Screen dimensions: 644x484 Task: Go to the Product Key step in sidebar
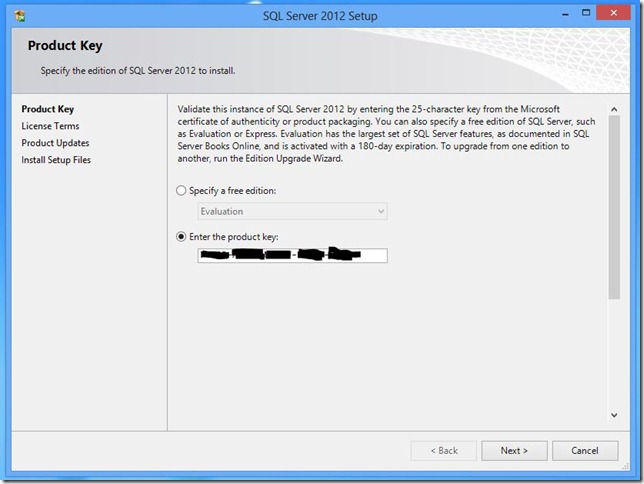pyautogui.click(x=48, y=109)
